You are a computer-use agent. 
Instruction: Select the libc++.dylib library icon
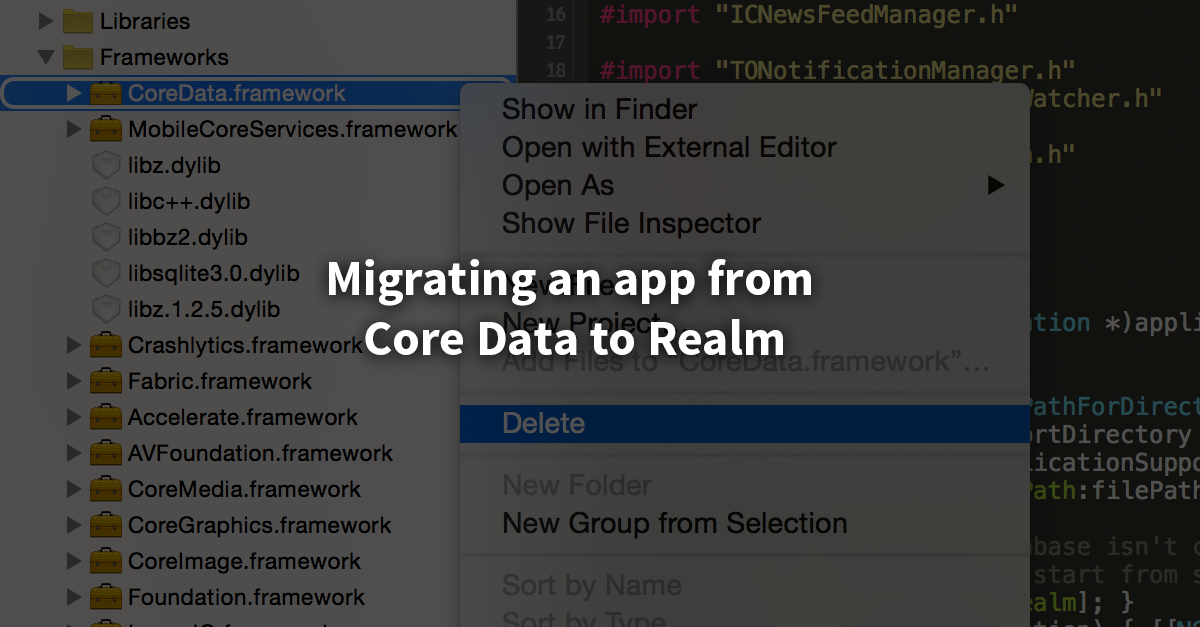click(104, 201)
